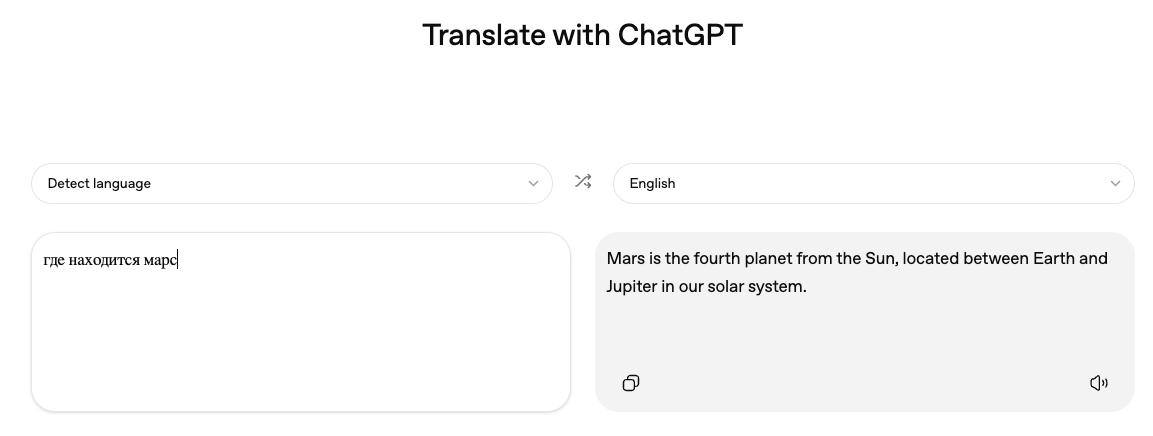This screenshot has height=436, width=1153.
Task: Click the word "Jupiter" in translation
Action: [x=631, y=287]
